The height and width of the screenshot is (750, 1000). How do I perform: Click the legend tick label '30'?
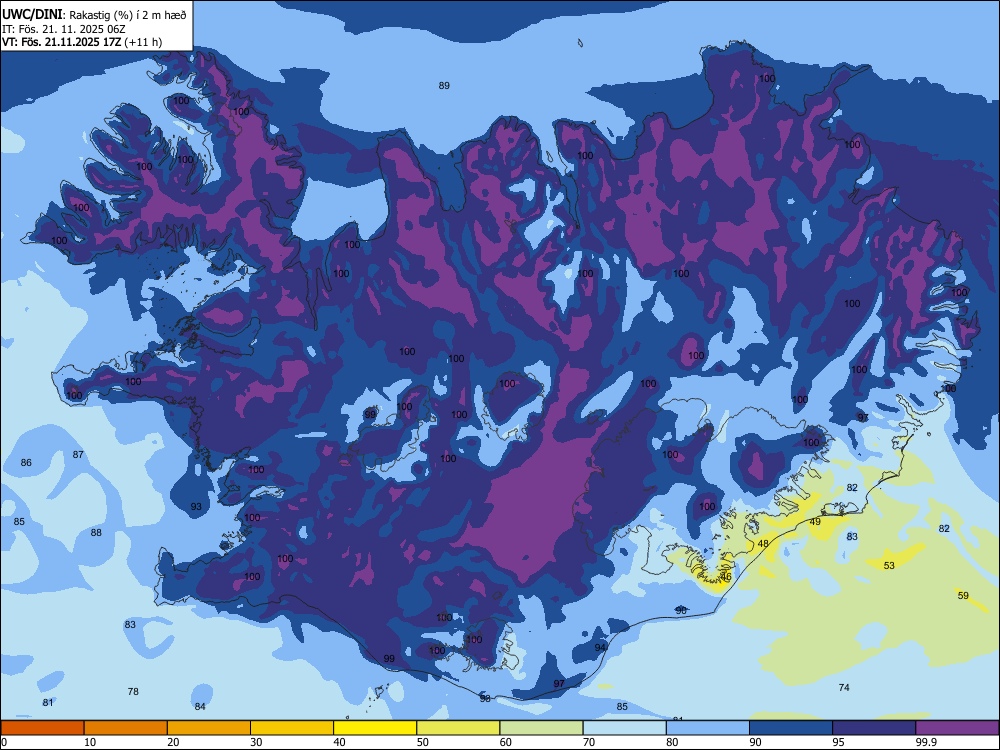[256, 742]
